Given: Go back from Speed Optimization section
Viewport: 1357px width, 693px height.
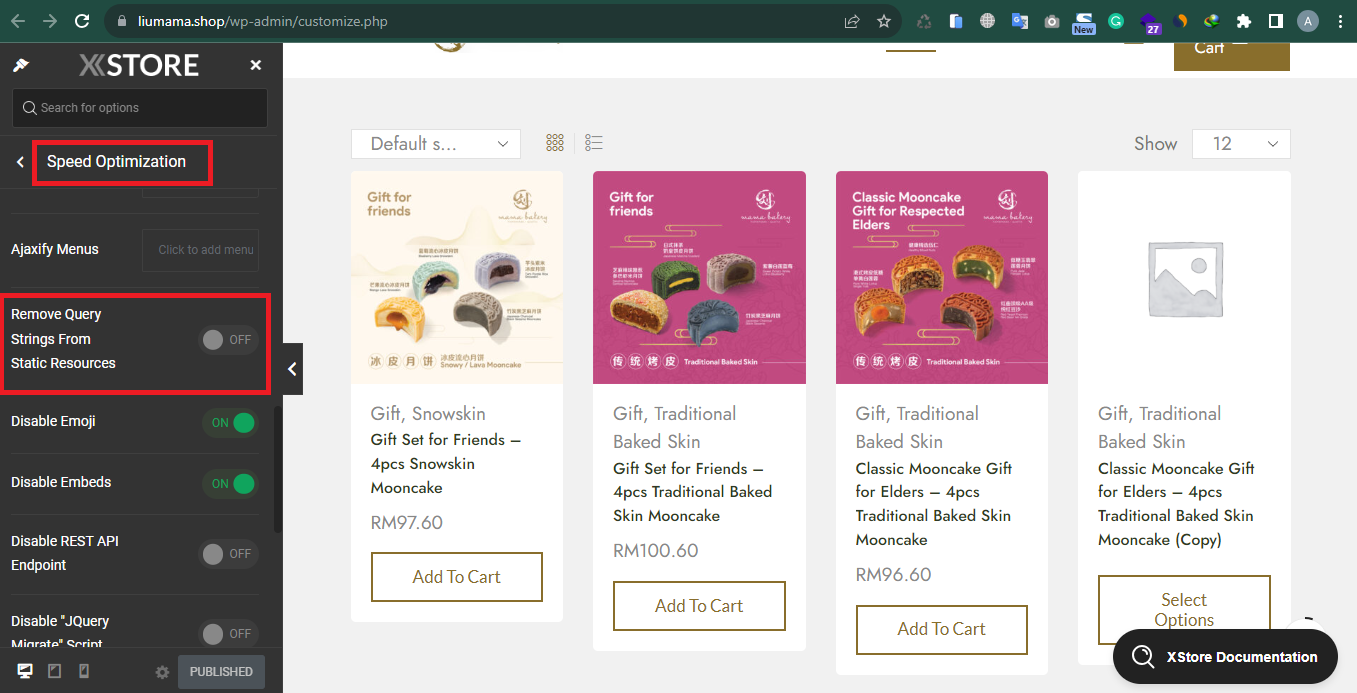Looking at the screenshot, I should (x=20, y=162).
